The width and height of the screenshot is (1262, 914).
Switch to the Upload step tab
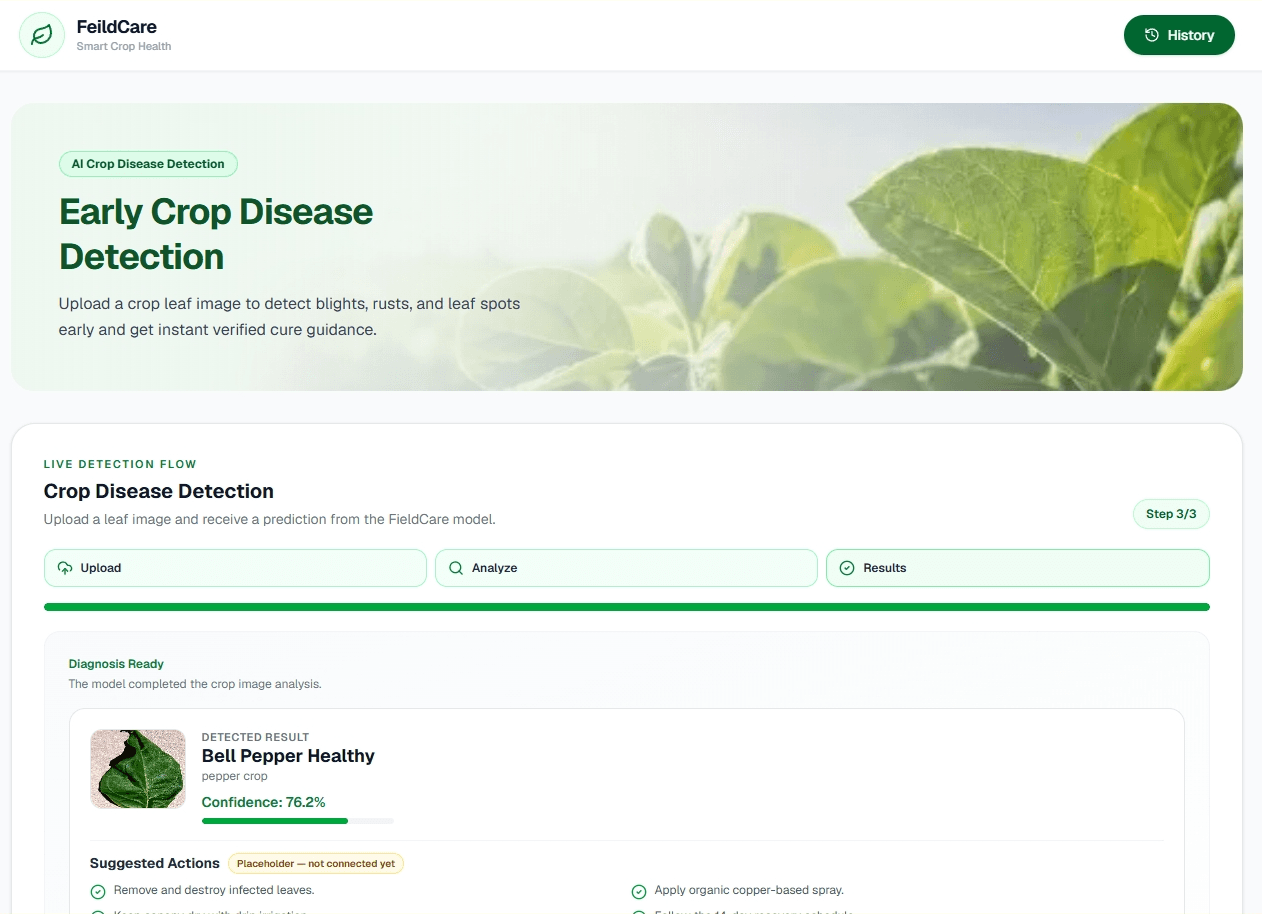[235, 568]
